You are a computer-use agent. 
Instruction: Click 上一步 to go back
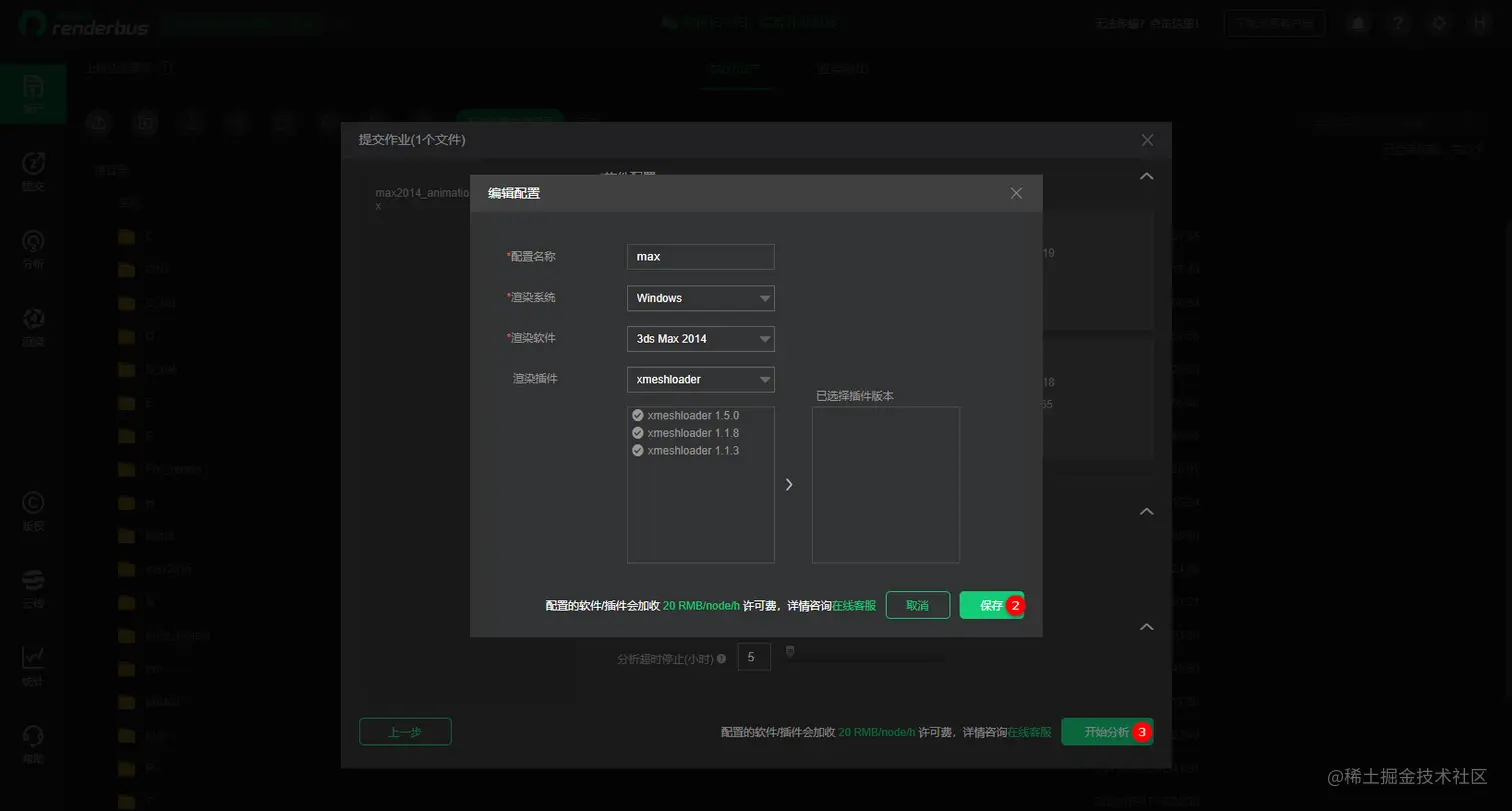pos(405,732)
